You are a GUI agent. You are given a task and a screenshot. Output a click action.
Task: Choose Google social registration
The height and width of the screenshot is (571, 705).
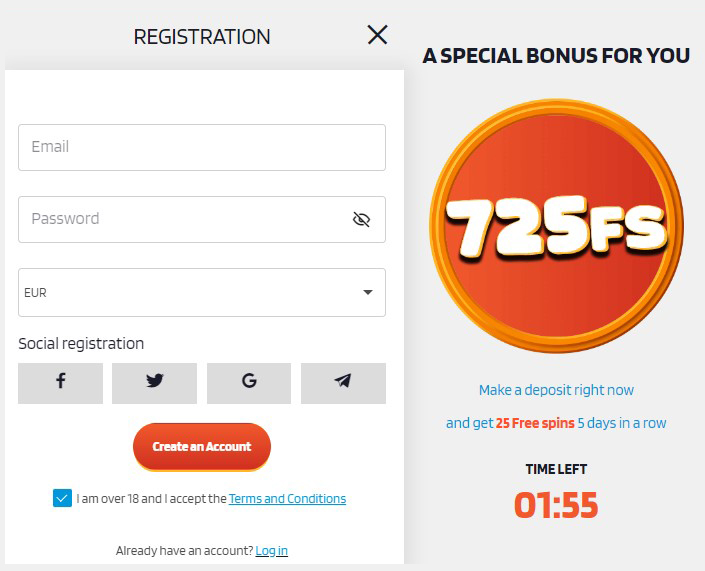[x=249, y=383]
